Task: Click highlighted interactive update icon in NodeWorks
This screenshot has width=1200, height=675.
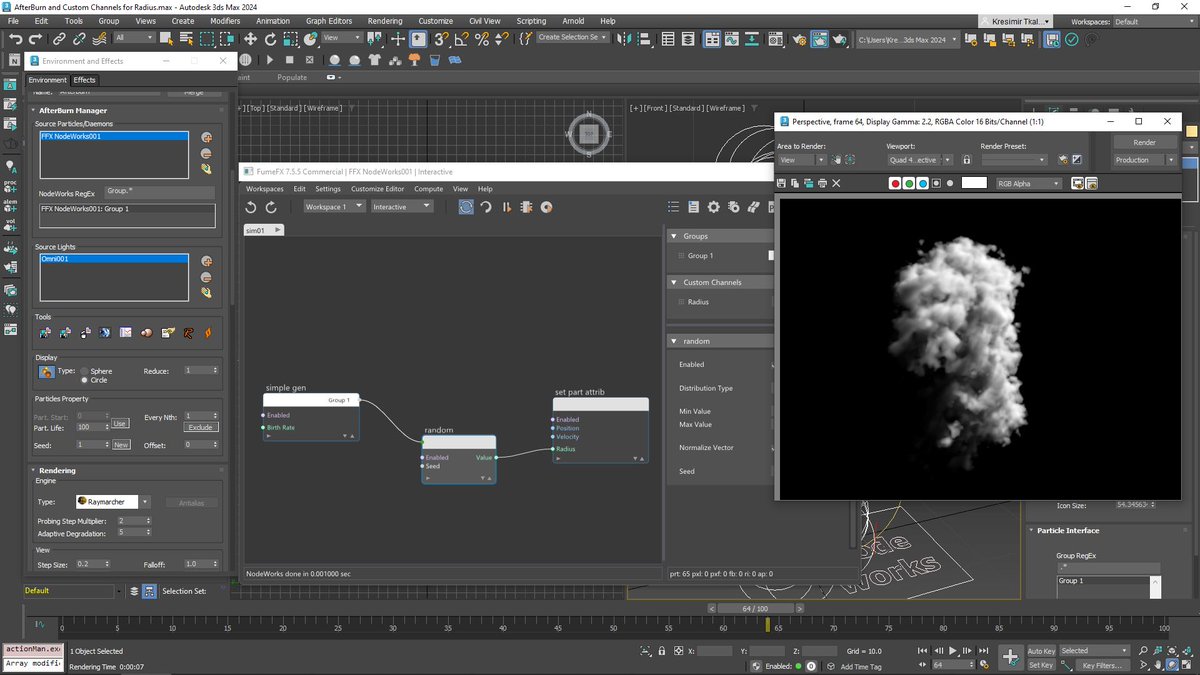Action: point(467,207)
